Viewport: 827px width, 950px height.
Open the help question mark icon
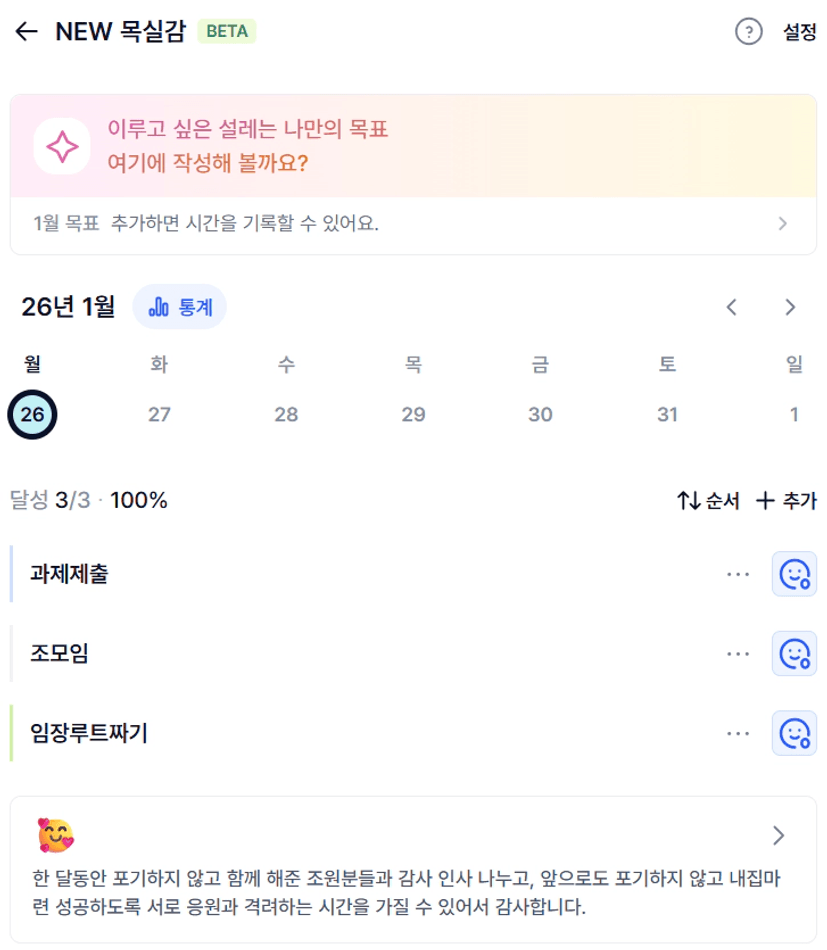coord(748,32)
